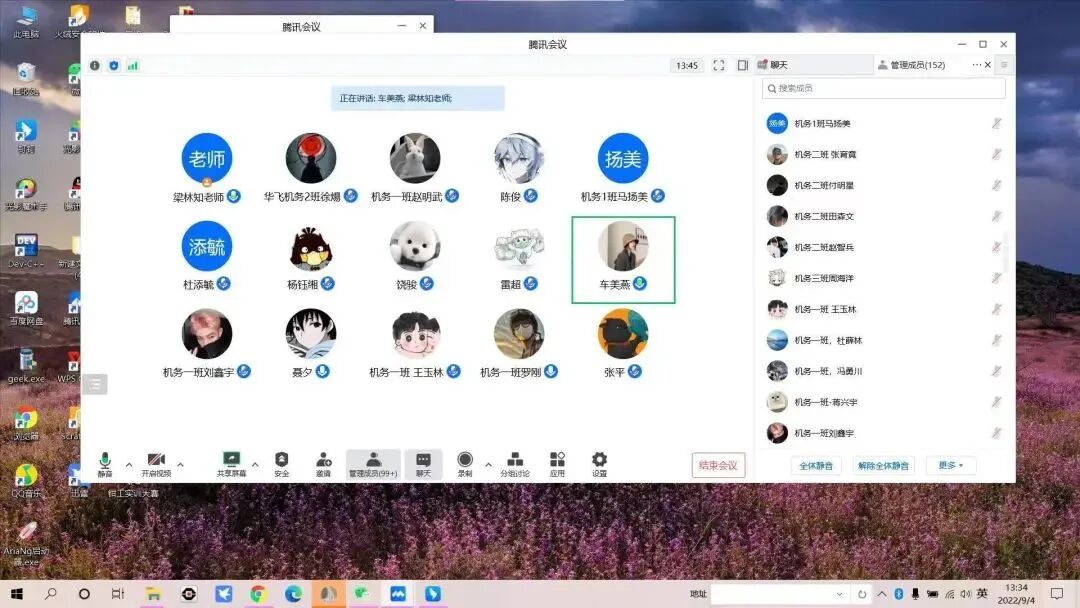Select 车美燕 highlighted video tile
The height and width of the screenshot is (608, 1080).
[623, 260]
